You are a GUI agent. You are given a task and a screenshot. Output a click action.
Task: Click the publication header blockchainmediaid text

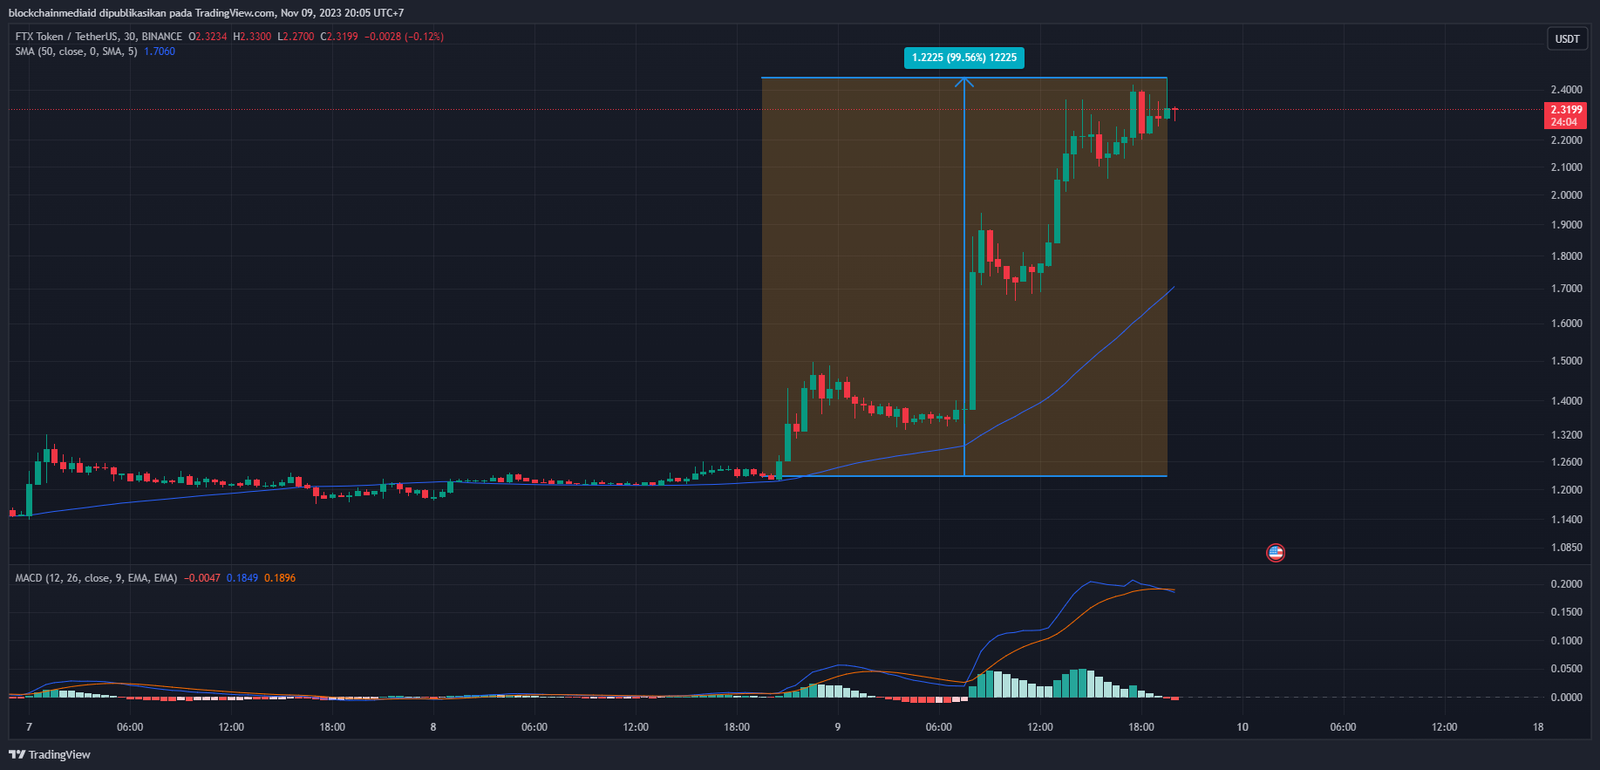pyautogui.click(x=52, y=13)
